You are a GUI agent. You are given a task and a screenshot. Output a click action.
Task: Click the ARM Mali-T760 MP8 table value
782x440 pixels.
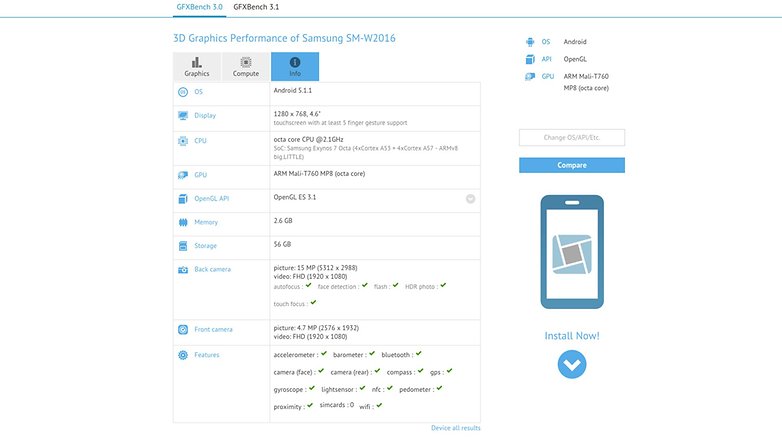coord(319,174)
